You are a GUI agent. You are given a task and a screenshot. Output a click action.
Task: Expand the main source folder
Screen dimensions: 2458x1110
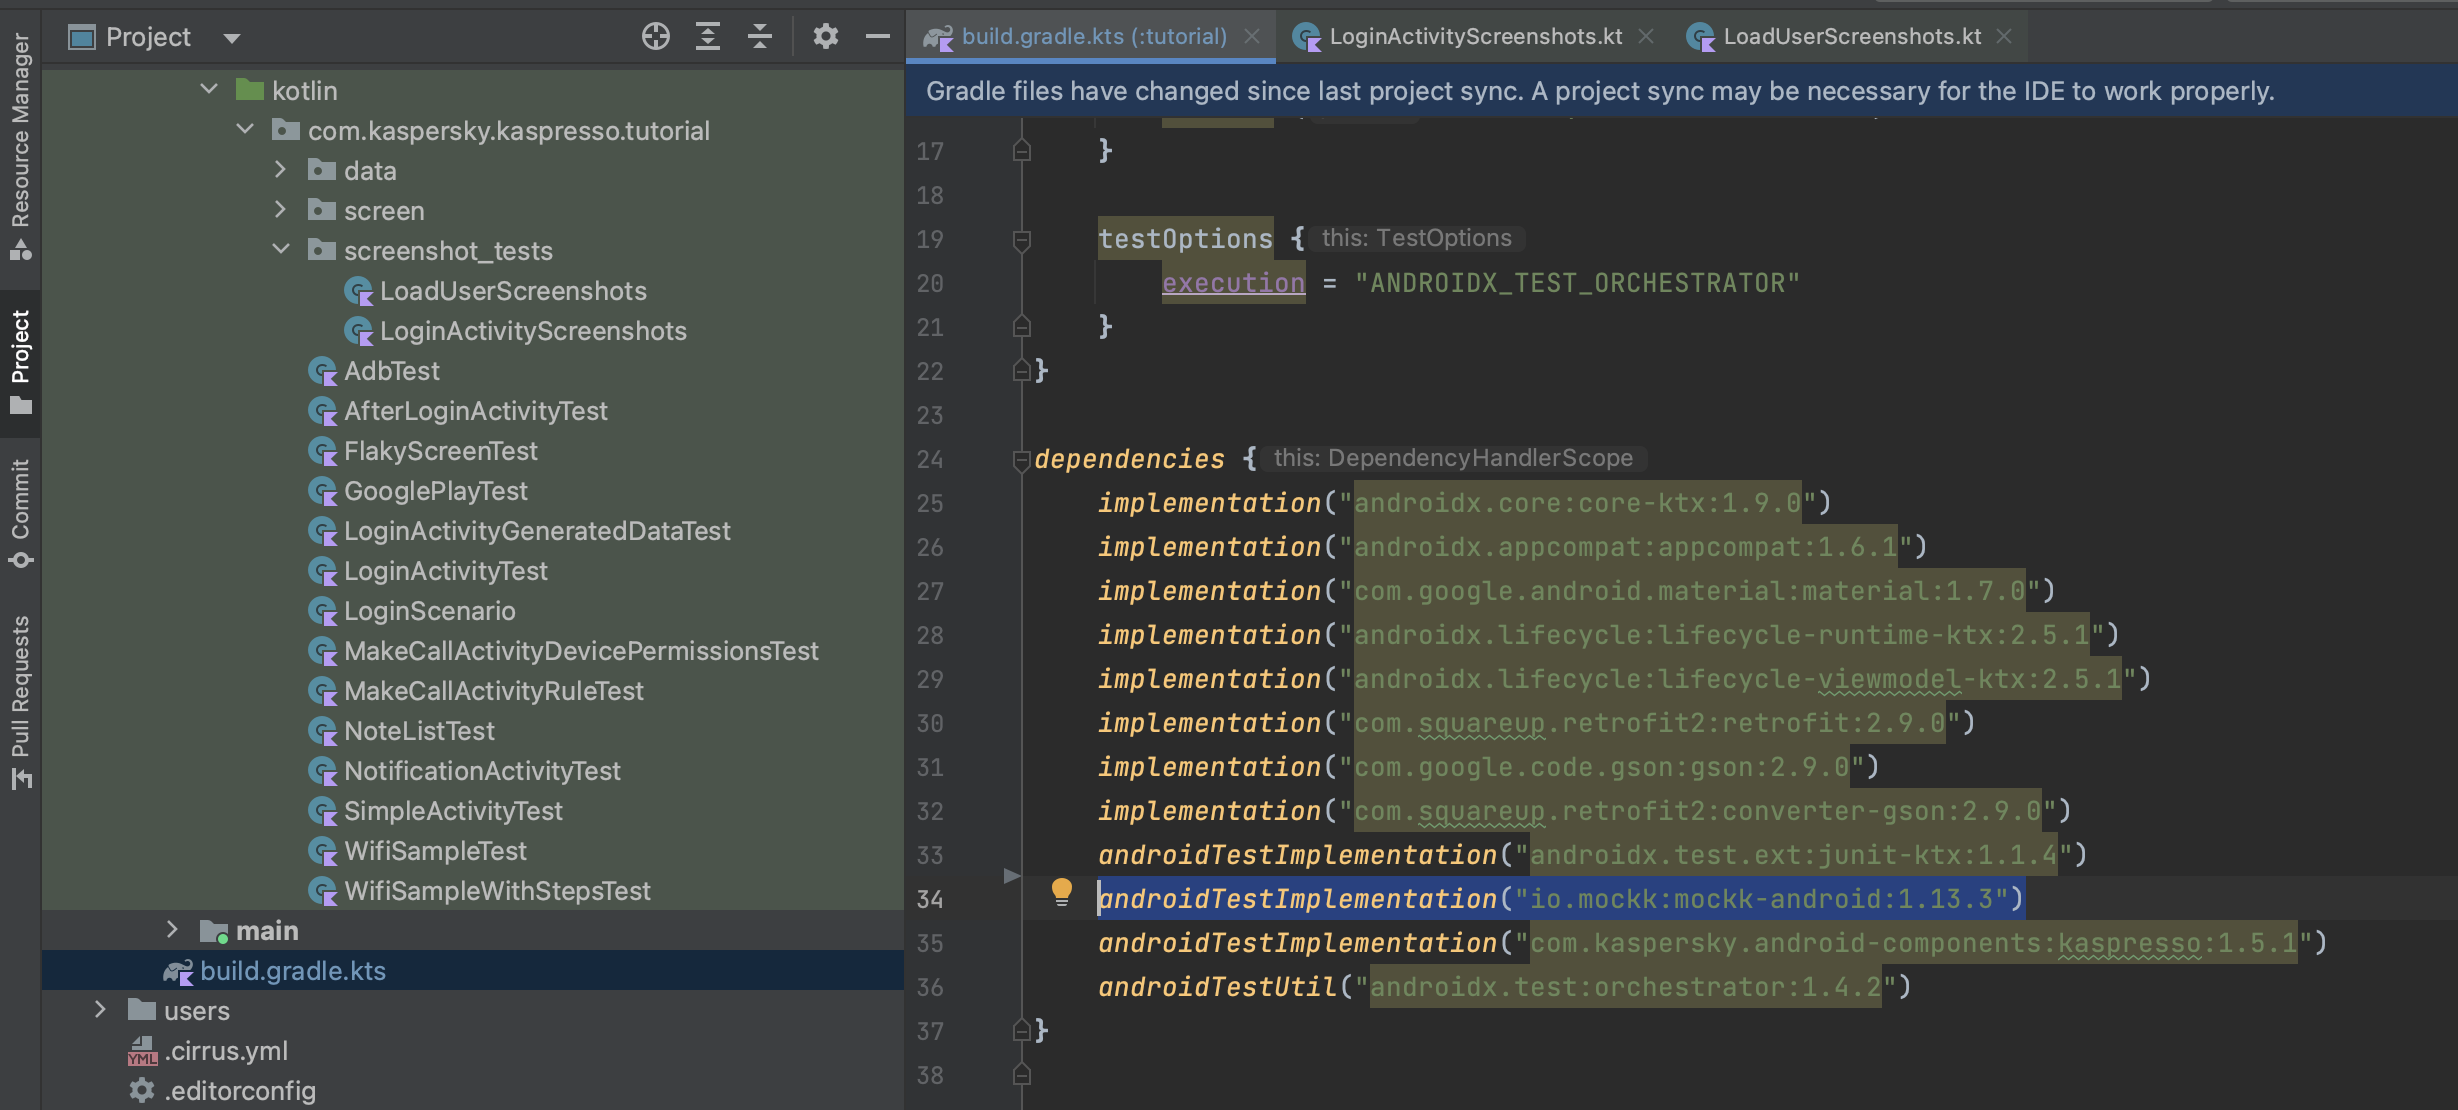click(172, 930)
